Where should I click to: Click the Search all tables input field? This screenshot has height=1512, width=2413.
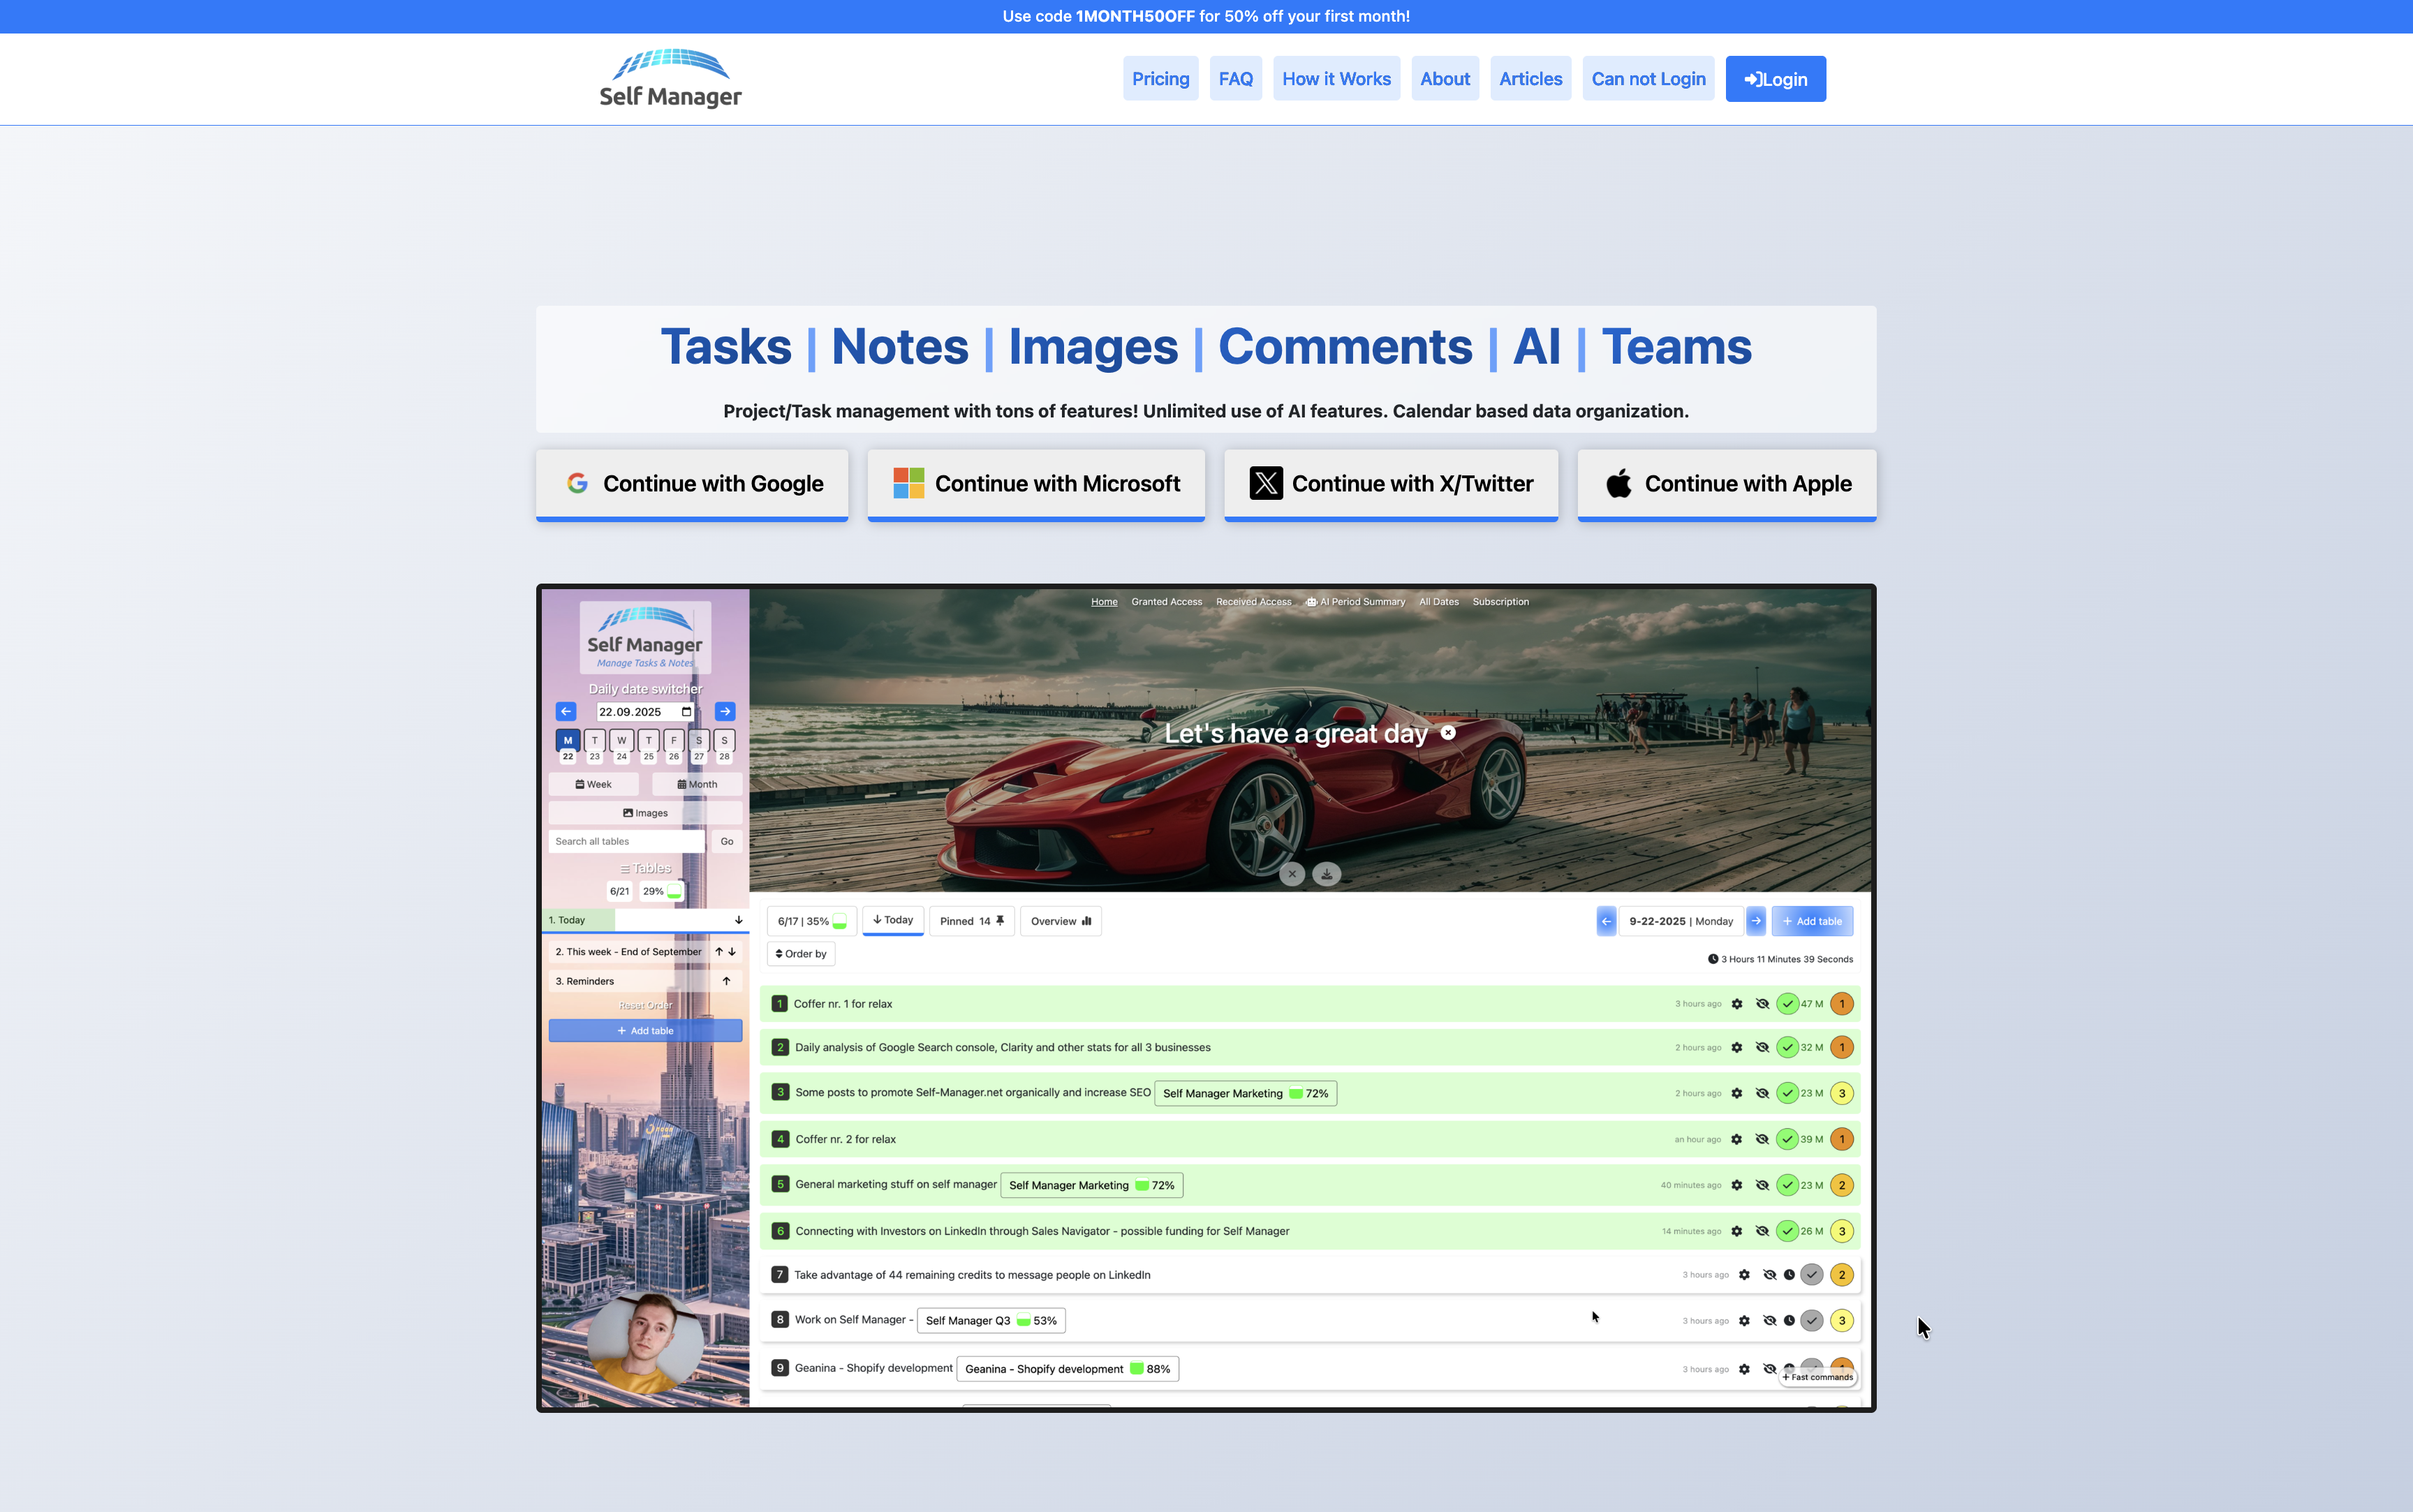(626, 842)
